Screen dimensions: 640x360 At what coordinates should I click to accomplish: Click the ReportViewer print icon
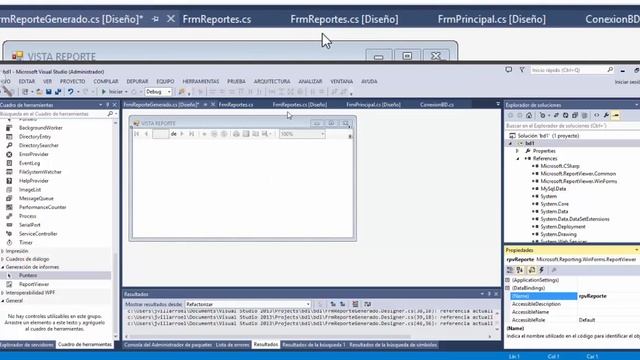click(236, 134)
